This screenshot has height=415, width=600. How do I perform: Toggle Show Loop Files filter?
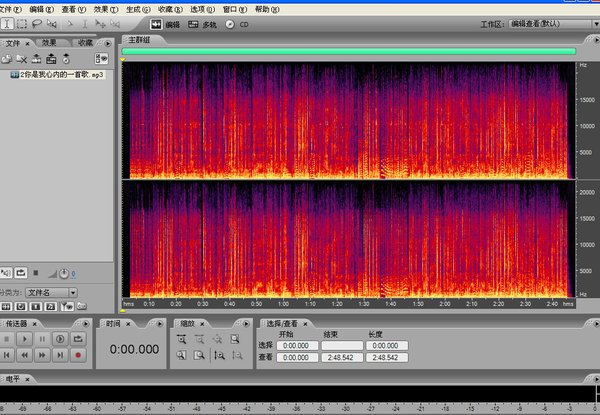pos(21,306)
